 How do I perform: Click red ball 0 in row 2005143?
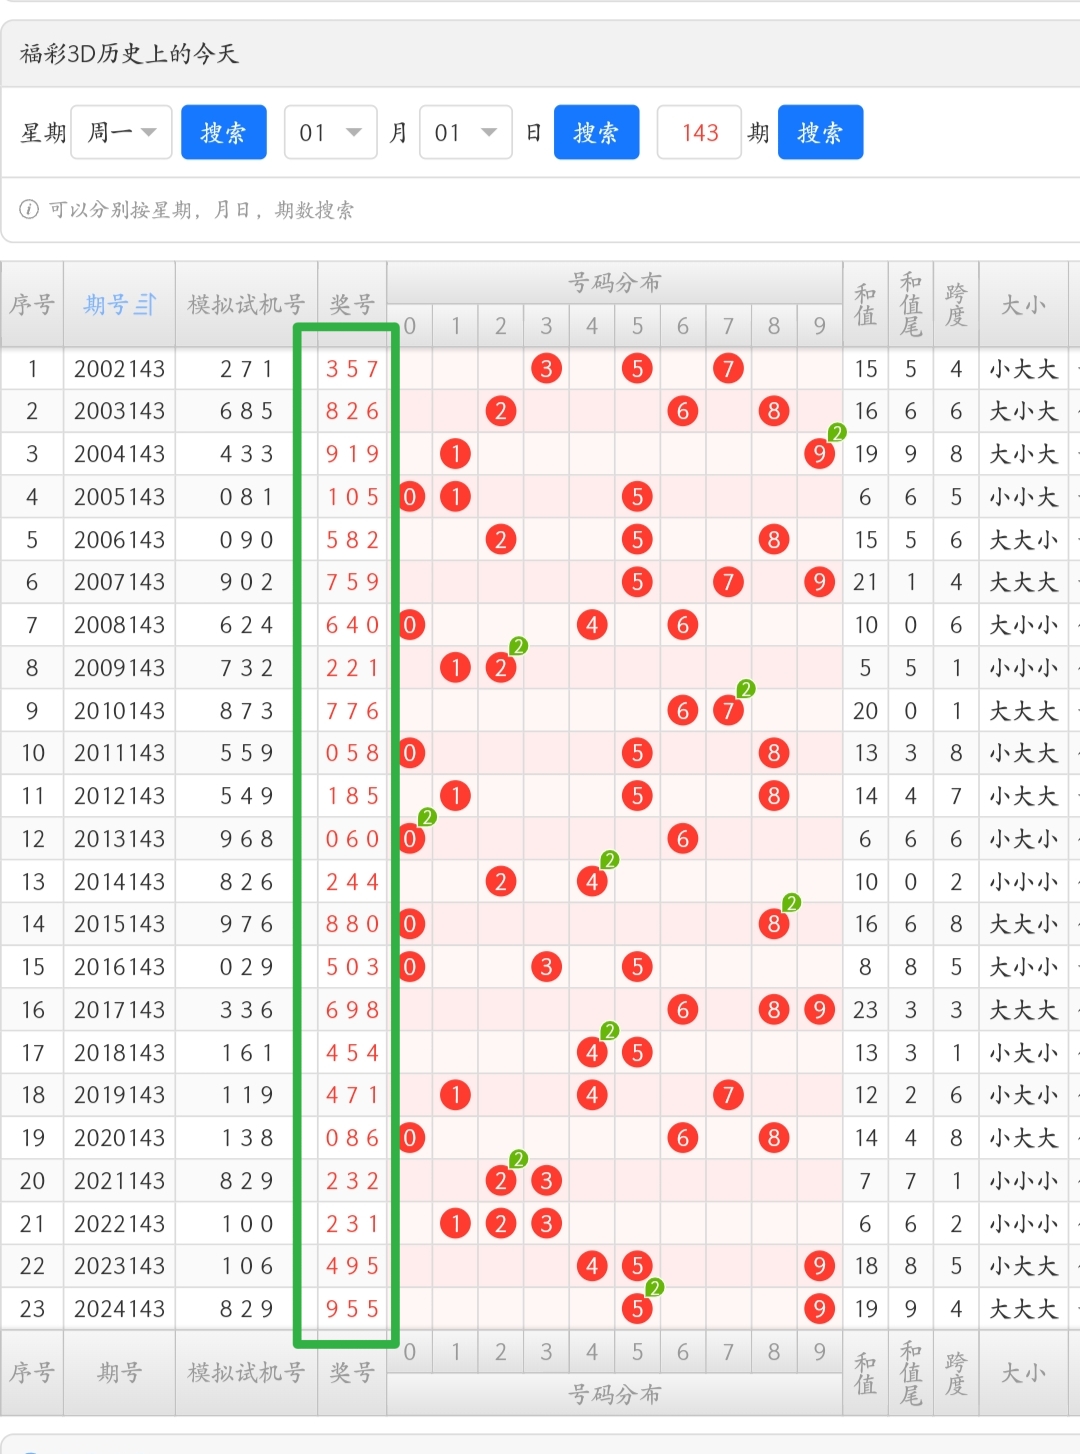coord(410,497)
